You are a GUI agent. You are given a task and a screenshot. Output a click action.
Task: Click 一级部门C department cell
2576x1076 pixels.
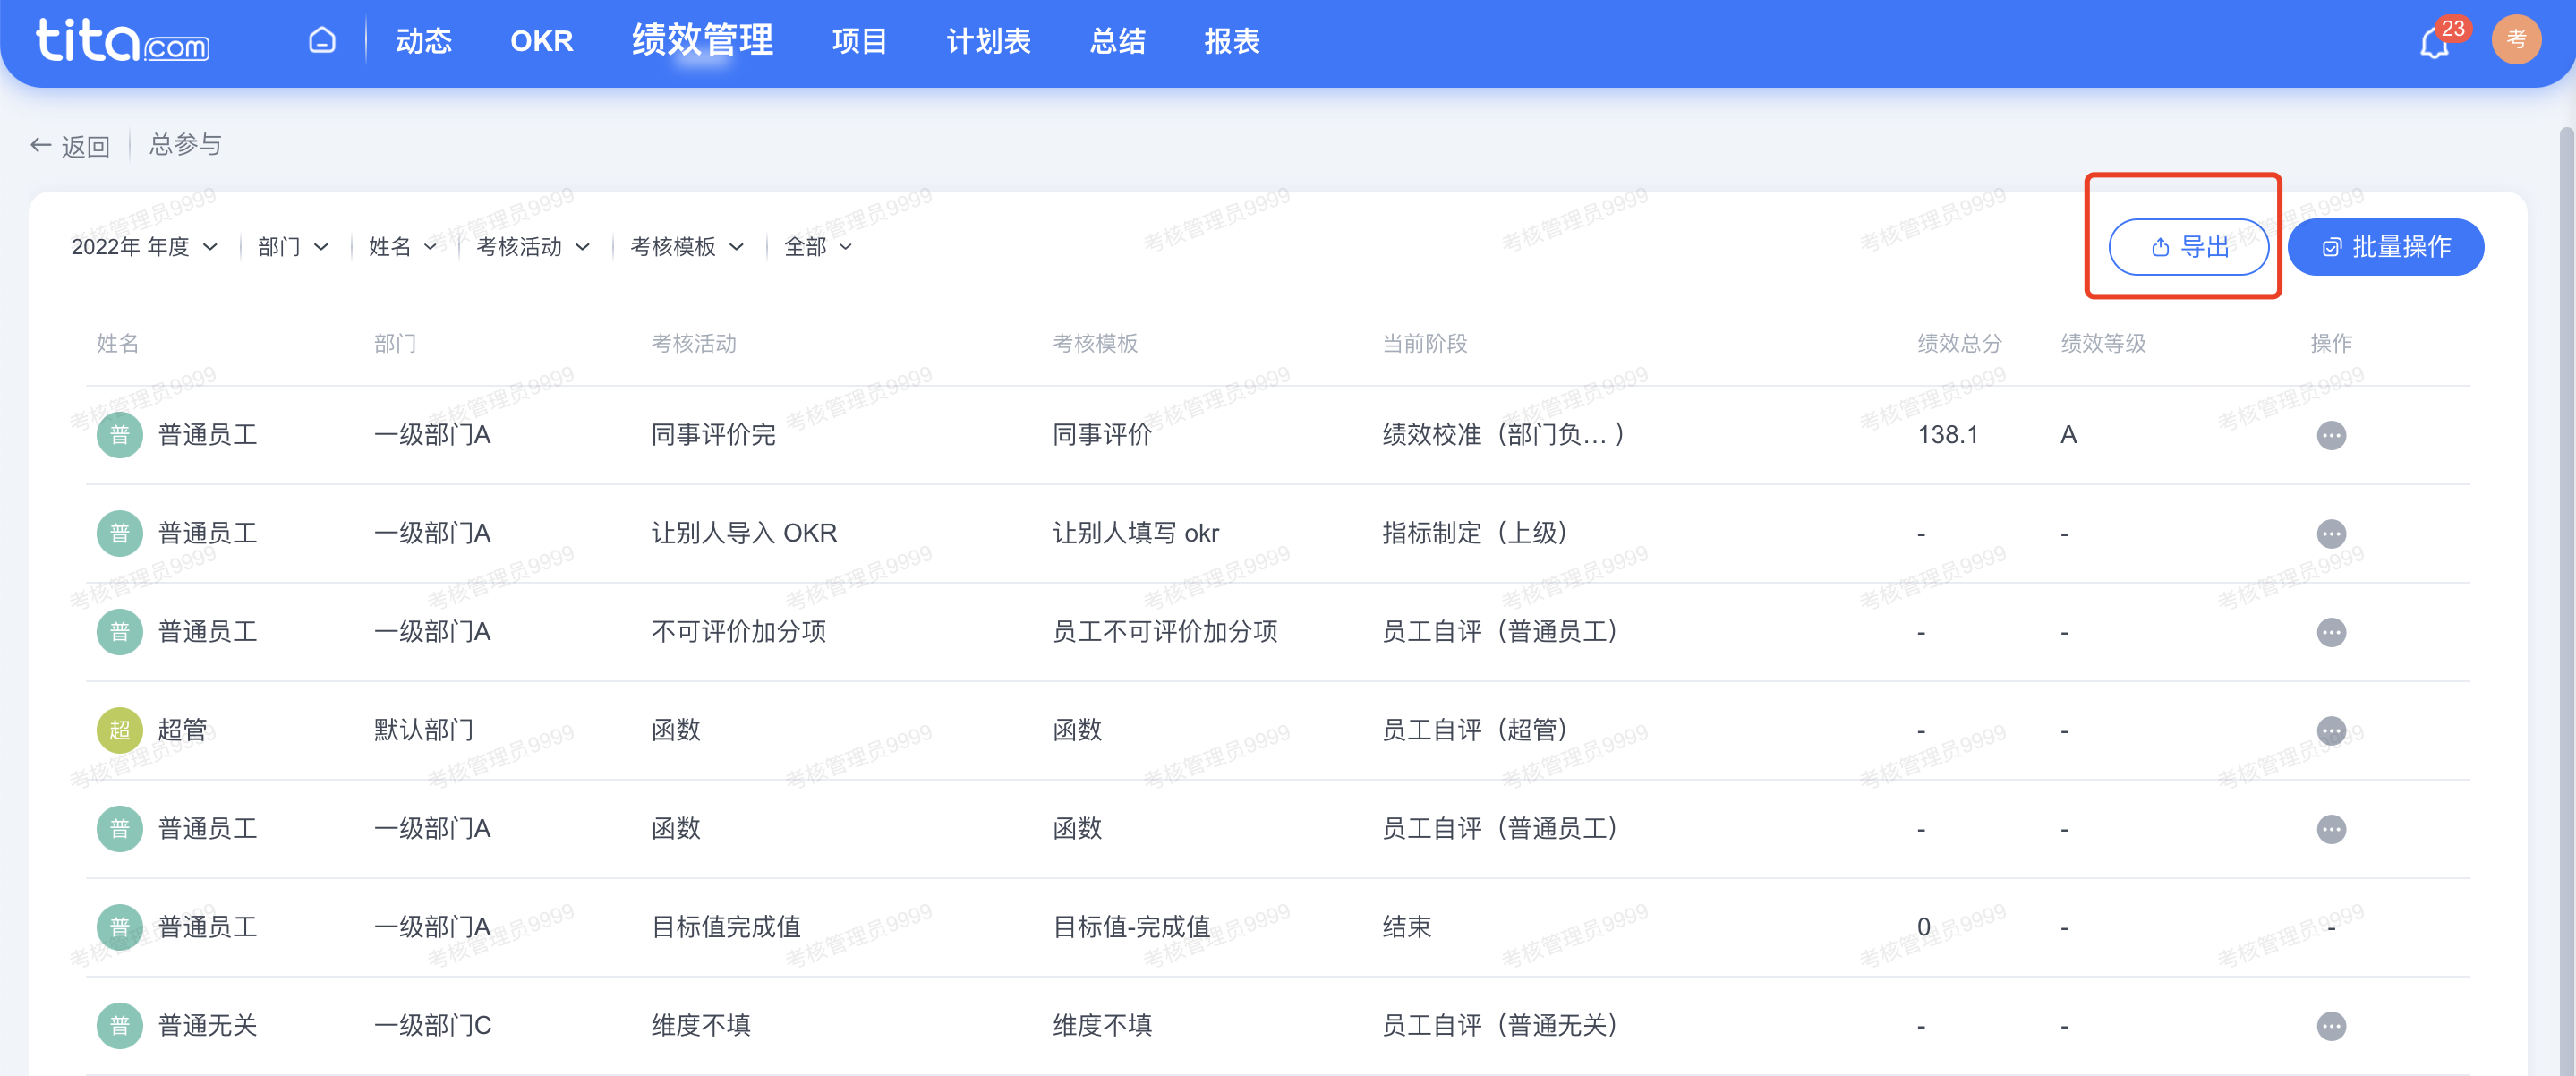pyautogui.click(x=432, y=1025)
